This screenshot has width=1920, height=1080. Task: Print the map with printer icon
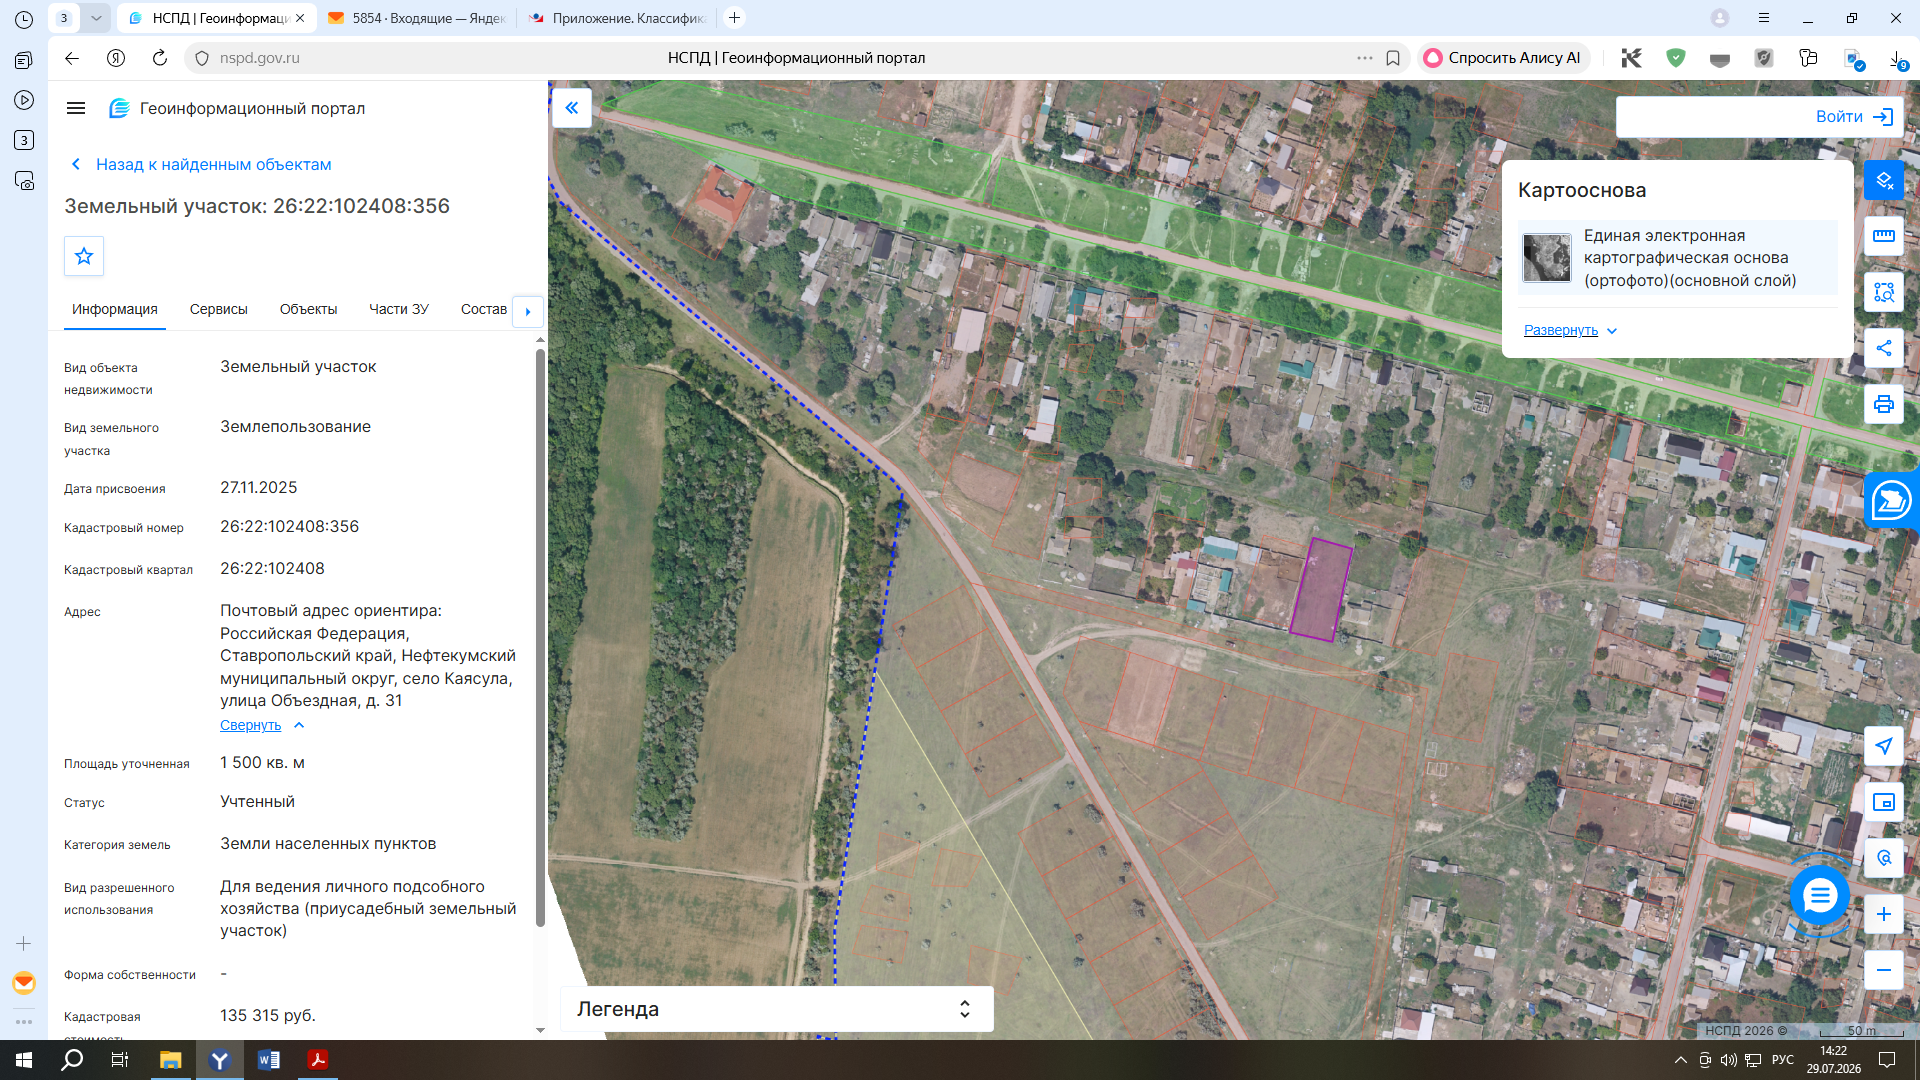click(1884, 404)
